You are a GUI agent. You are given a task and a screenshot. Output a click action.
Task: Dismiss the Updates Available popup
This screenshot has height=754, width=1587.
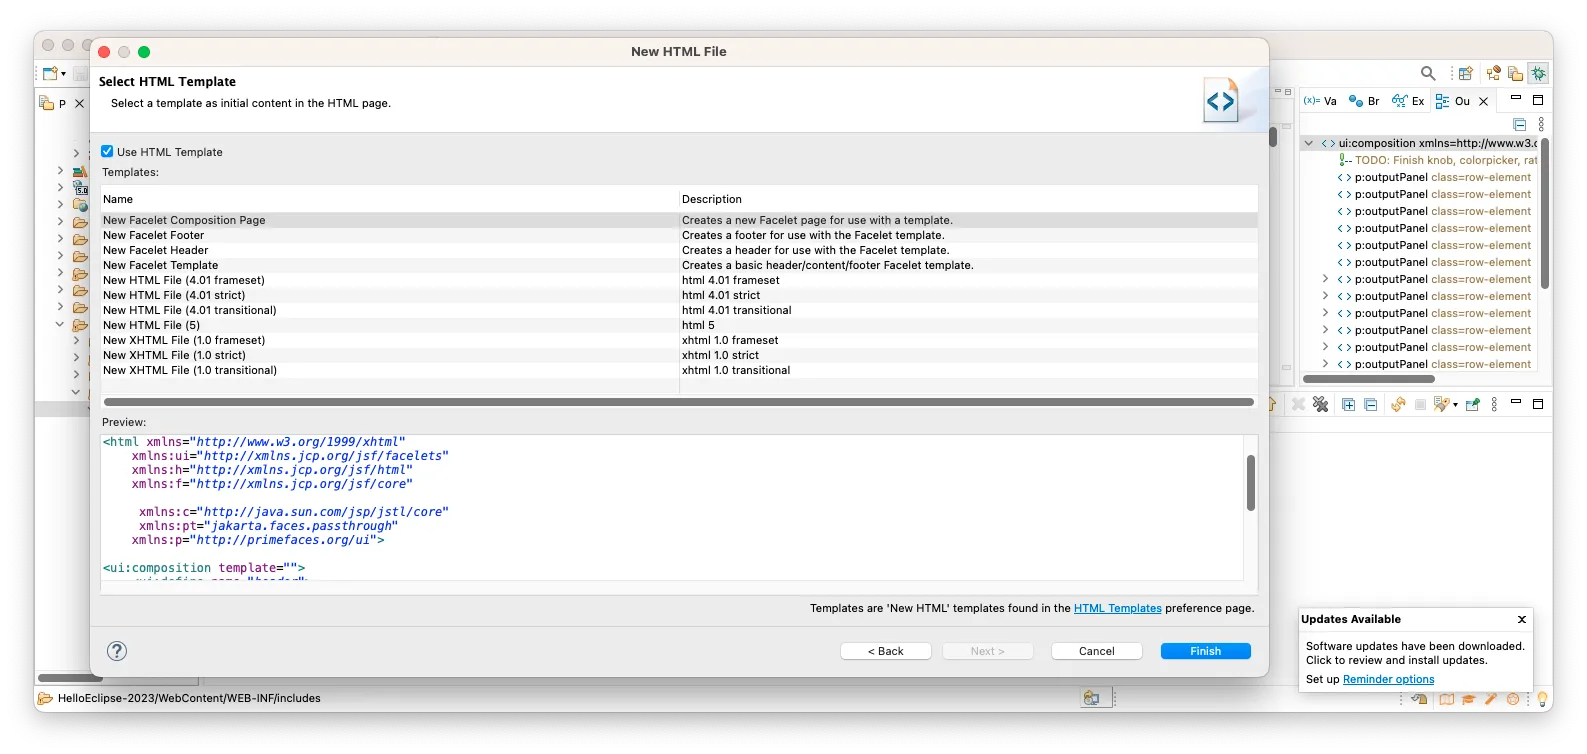click(1522, 619)
